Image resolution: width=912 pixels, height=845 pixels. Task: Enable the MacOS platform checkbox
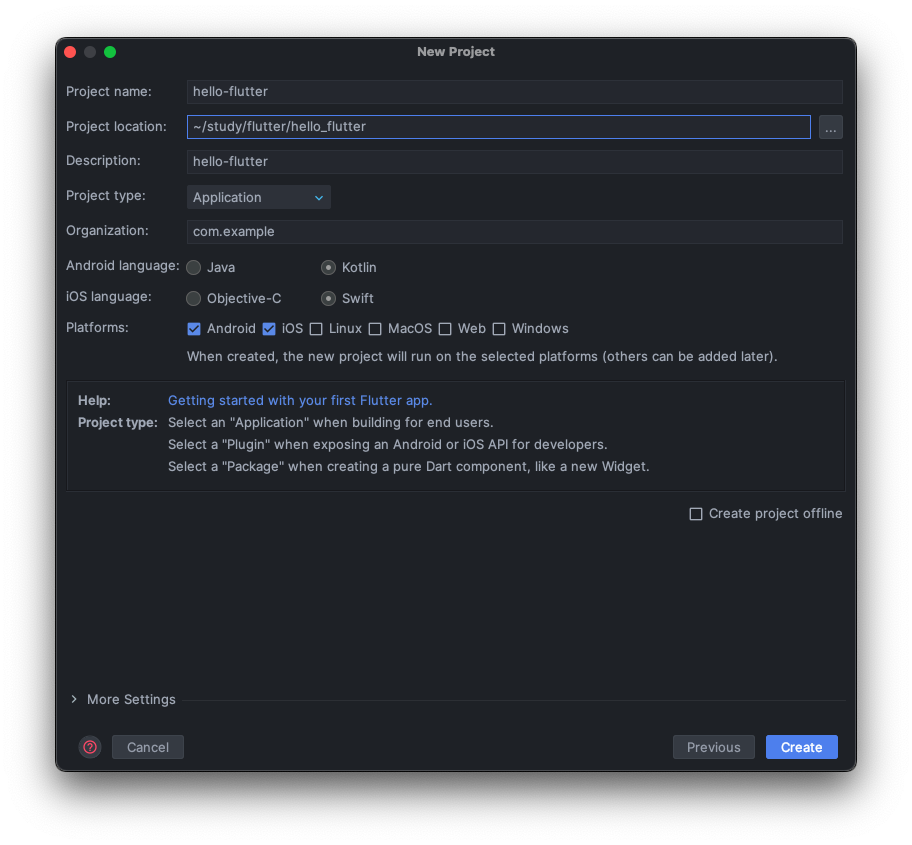375,329
